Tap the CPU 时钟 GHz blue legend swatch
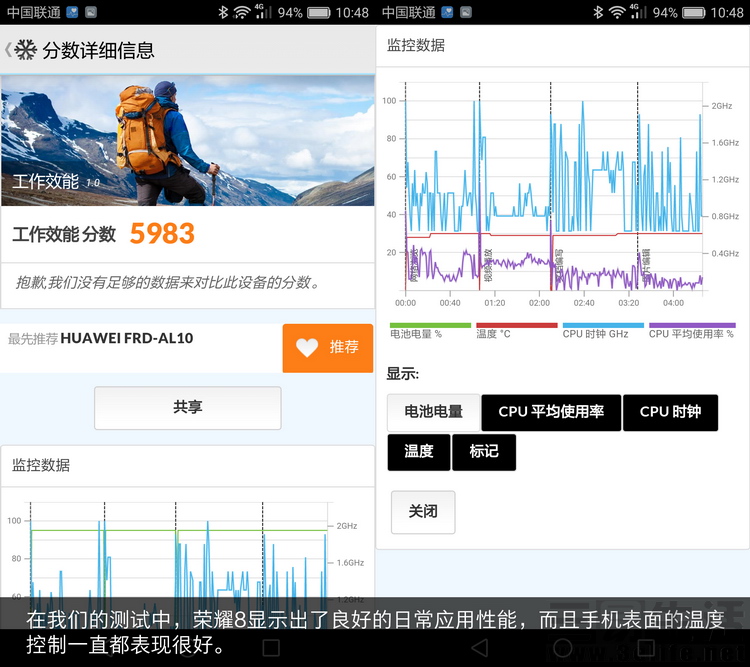The width and height of the screenshot is (750, 667). (603, 325)
